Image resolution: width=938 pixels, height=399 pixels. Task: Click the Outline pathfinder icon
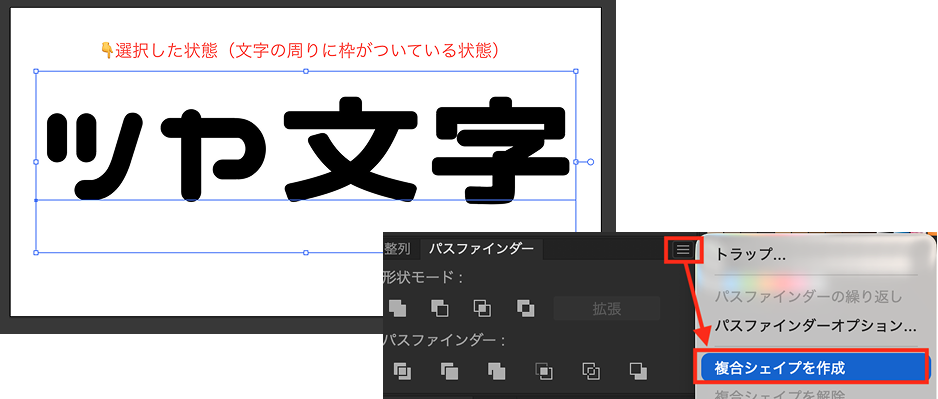591,371
